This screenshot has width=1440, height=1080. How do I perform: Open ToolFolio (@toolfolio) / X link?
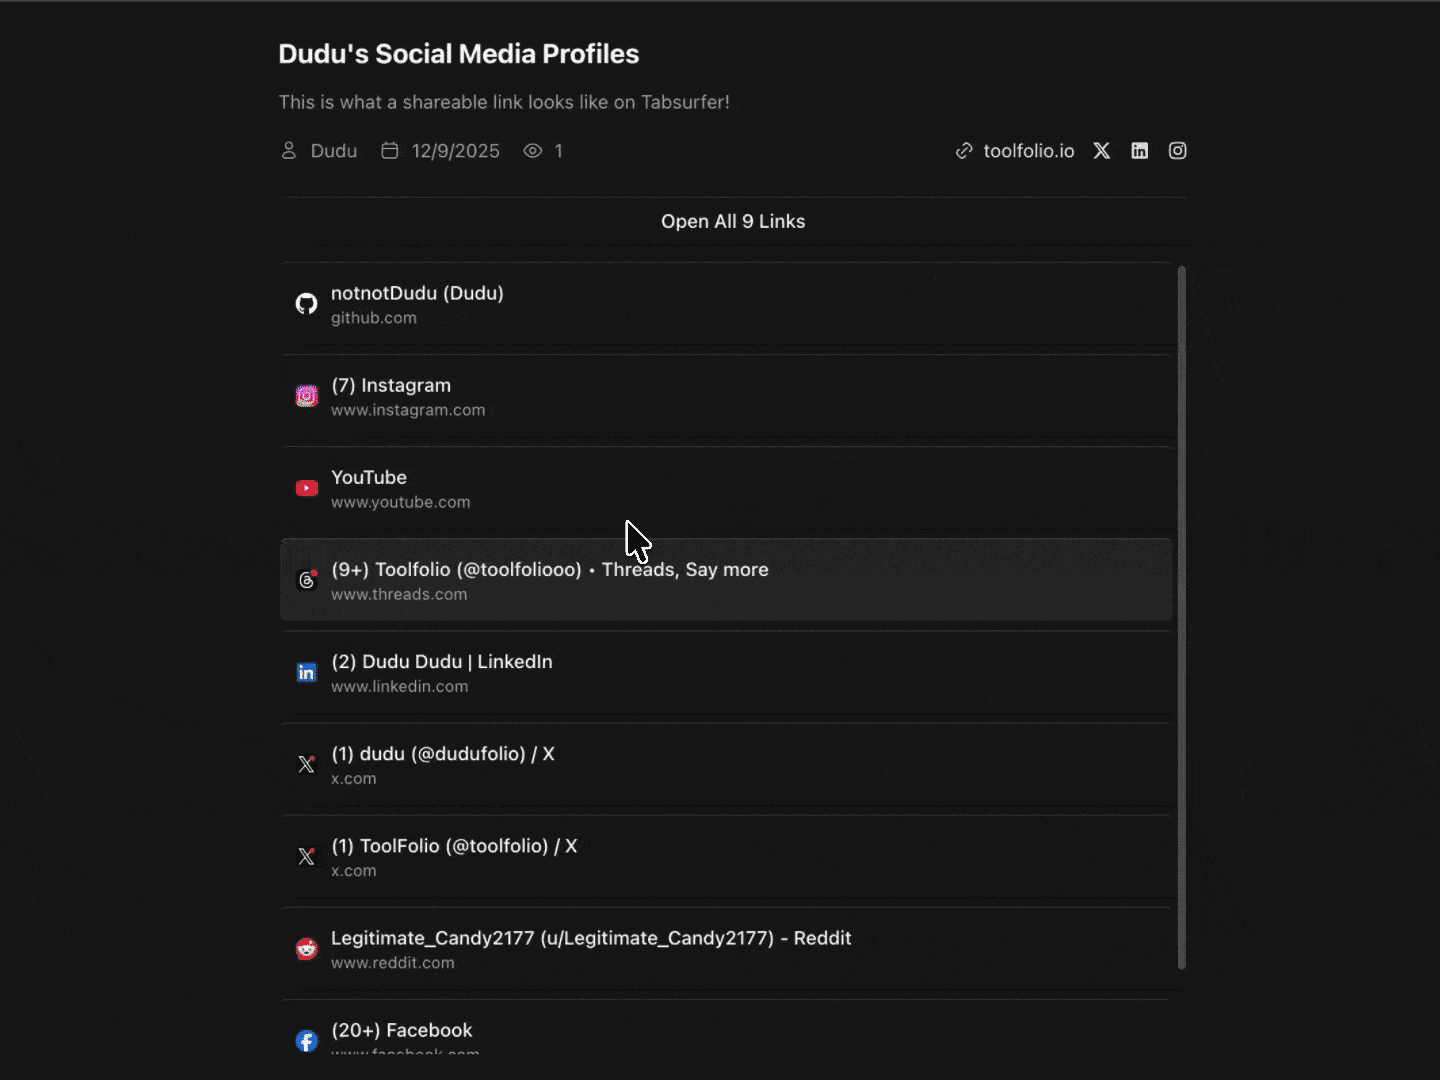pos(726,856)
